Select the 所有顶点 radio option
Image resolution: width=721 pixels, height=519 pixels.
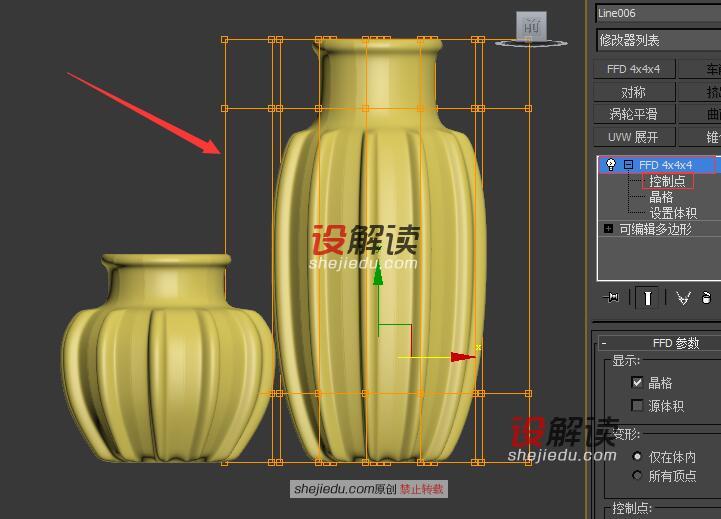pyautogui.click(x=637, y=475)
